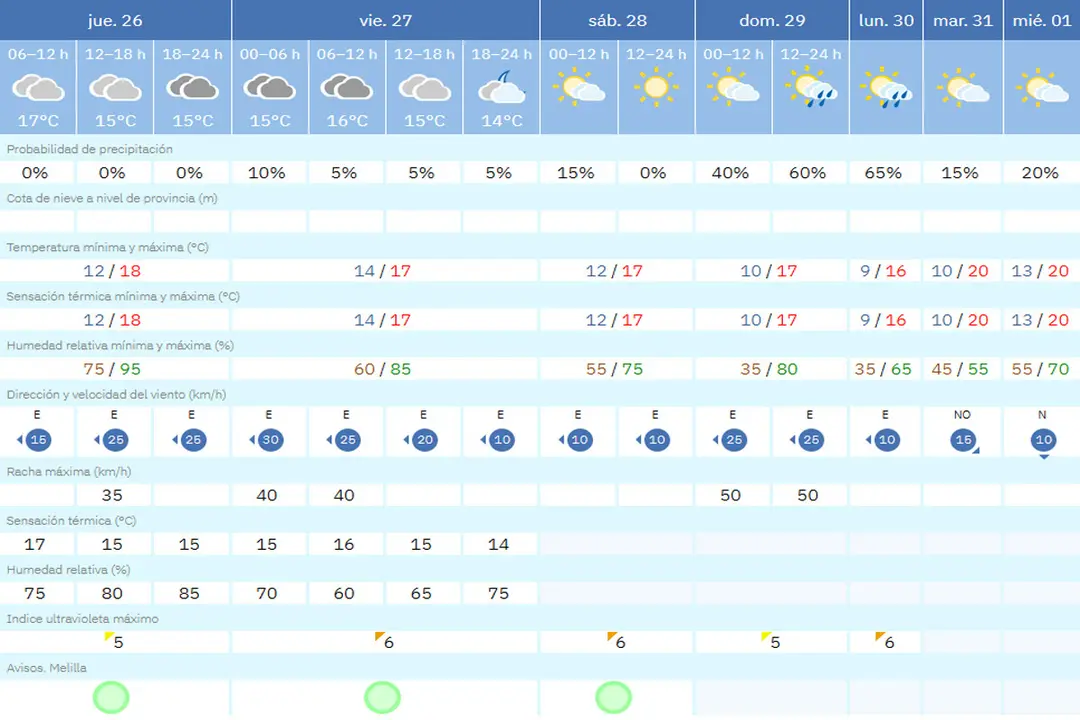
Task: Click the cloudy icon for vie. 27 12–18 h
Action: coord(424,88)
